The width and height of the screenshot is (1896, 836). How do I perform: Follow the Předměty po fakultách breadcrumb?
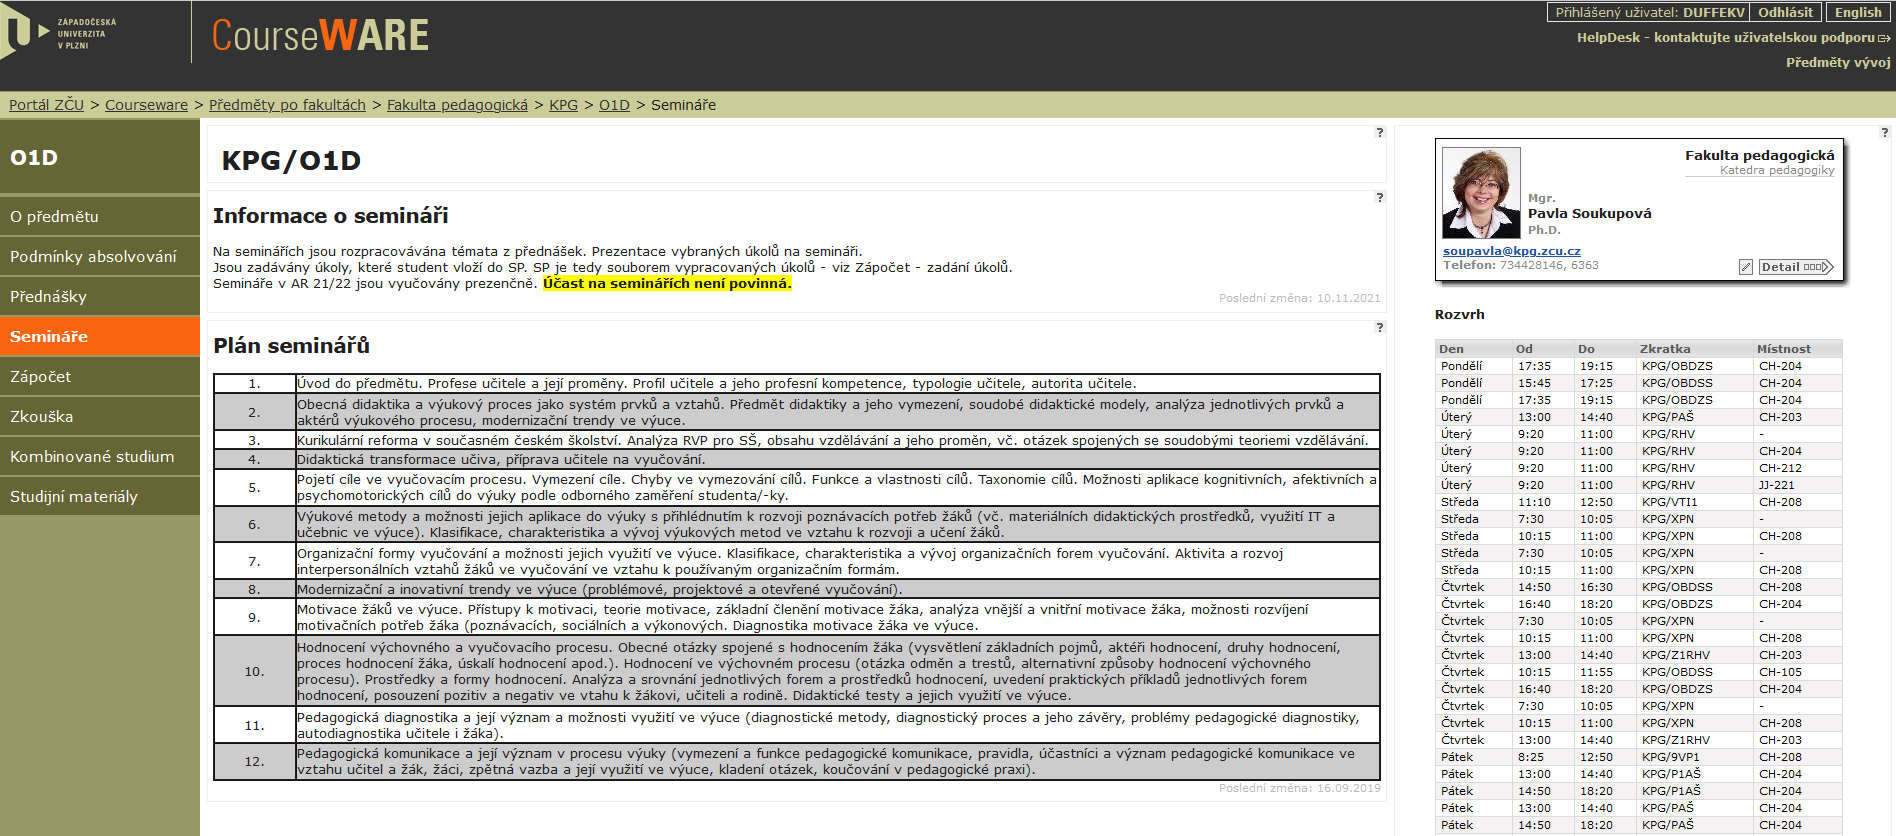coord(287,105)
